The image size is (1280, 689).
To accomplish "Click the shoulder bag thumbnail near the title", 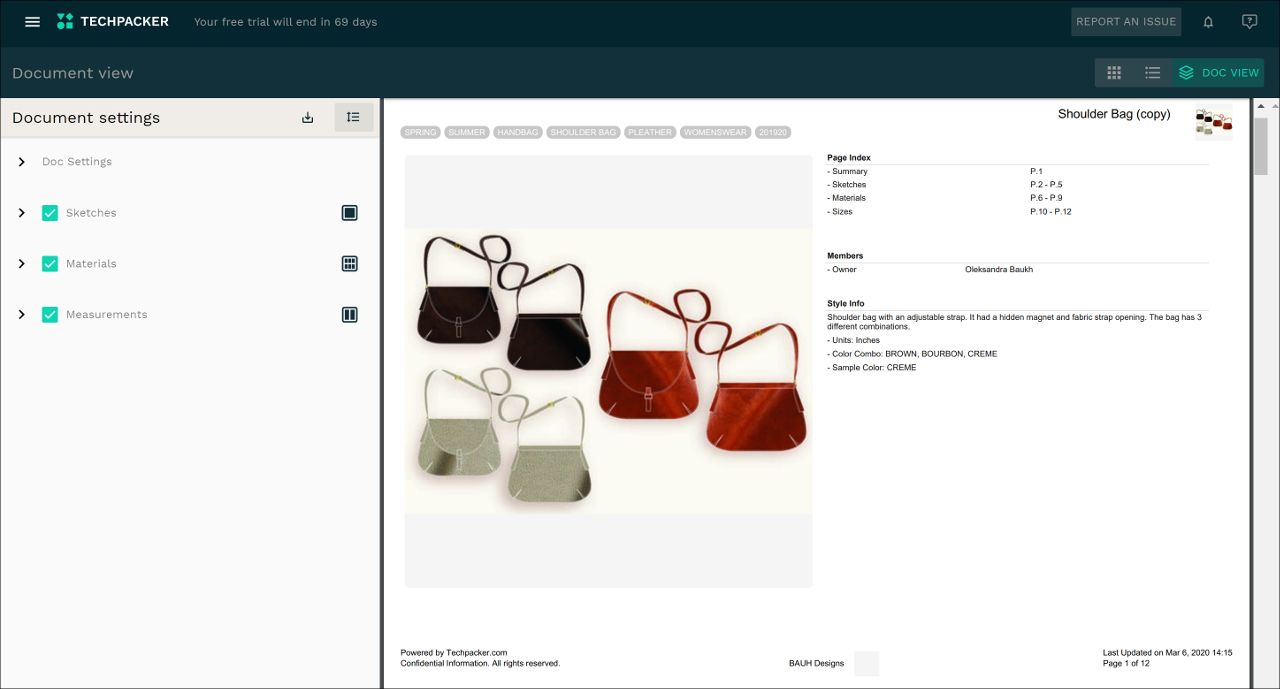I will click(1213, 122).
